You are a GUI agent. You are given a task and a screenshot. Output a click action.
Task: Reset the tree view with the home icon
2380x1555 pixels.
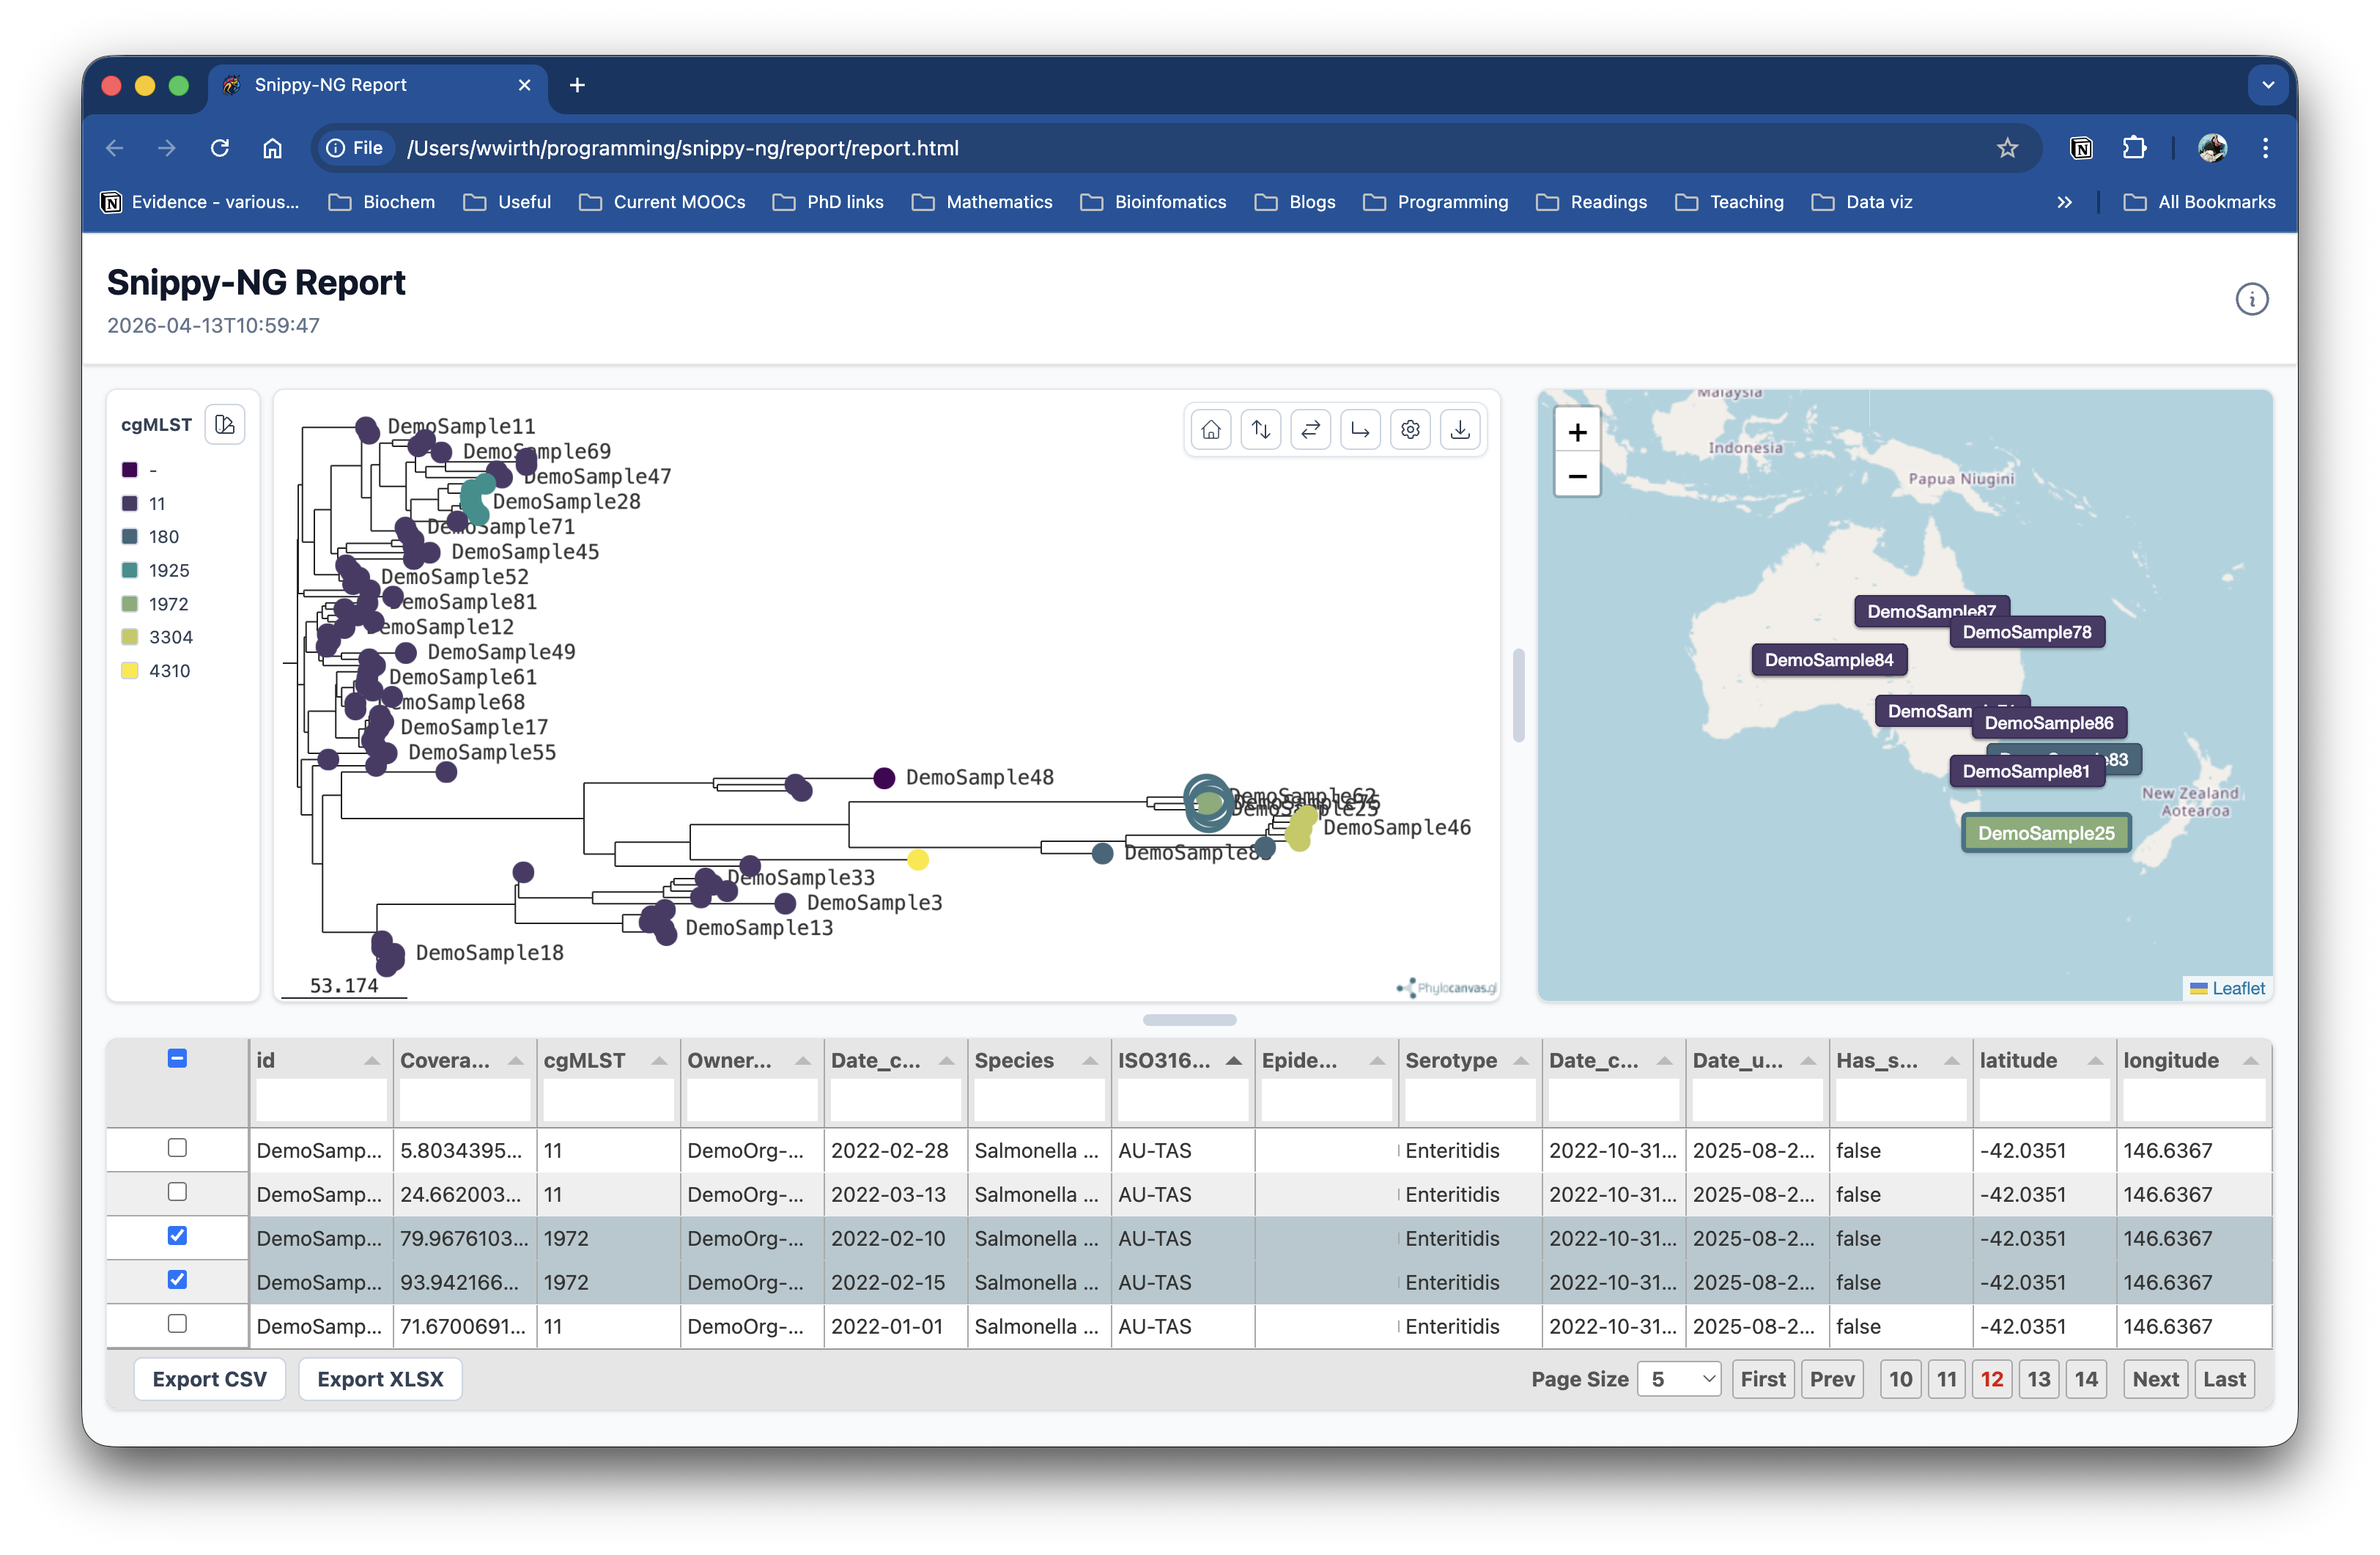pyautogui.click(x=1210, y=430)
